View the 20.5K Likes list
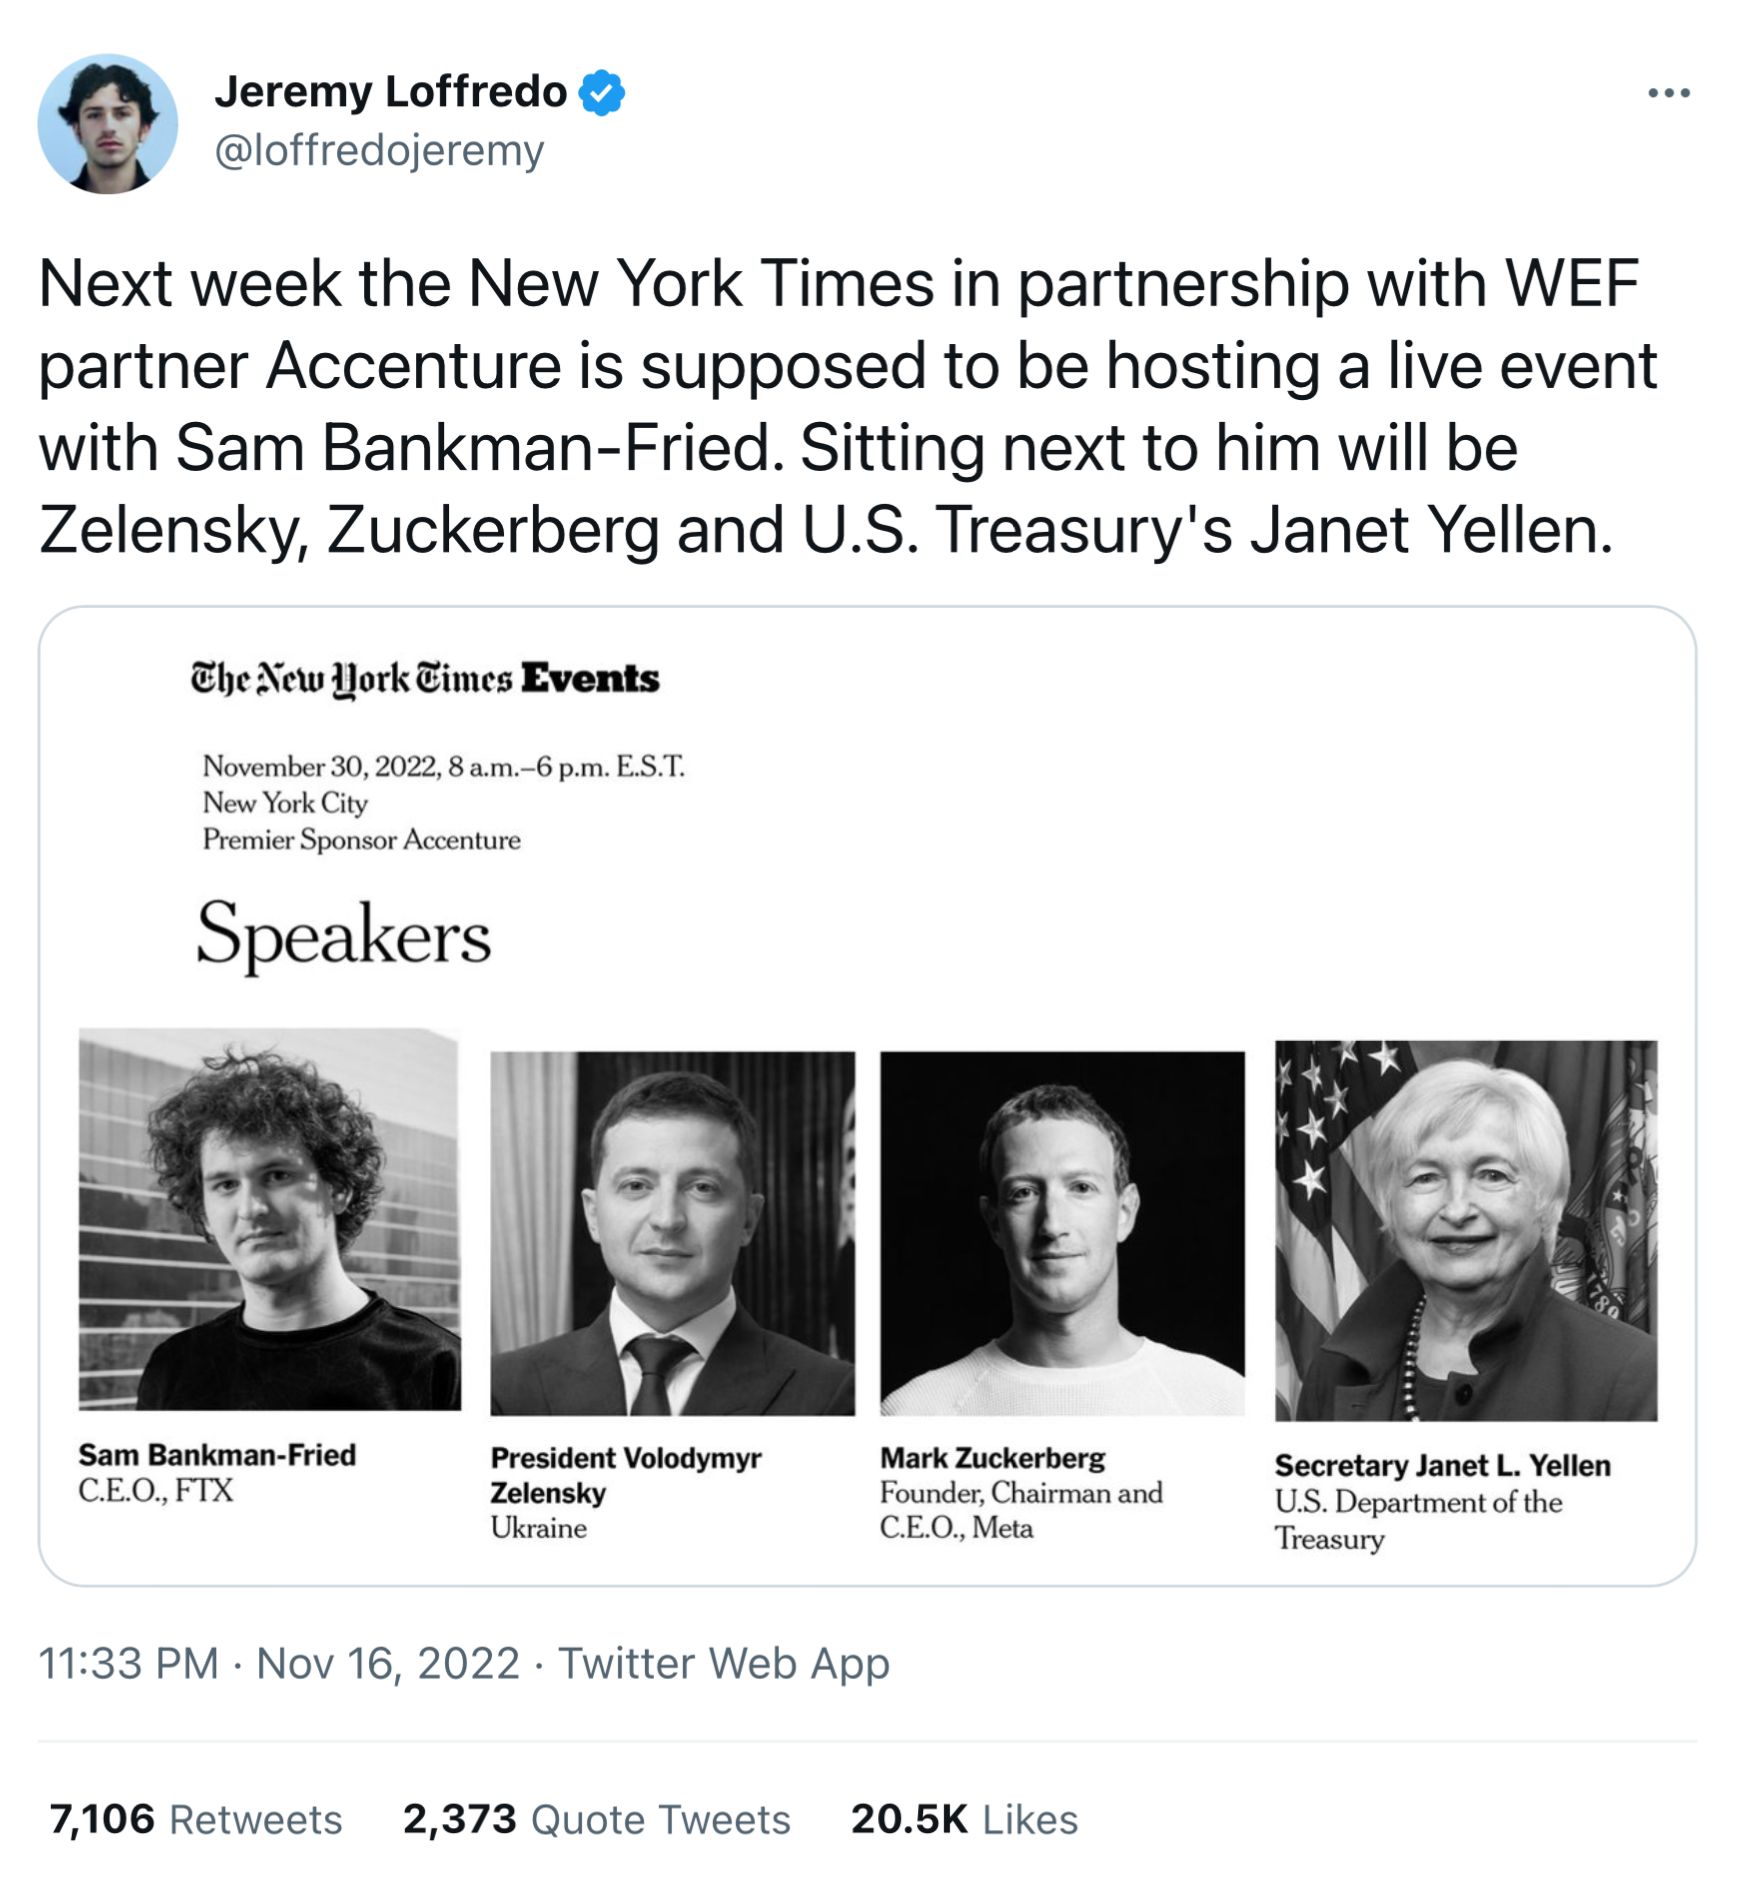The image size is (1740, 1892). point(964,1820)
